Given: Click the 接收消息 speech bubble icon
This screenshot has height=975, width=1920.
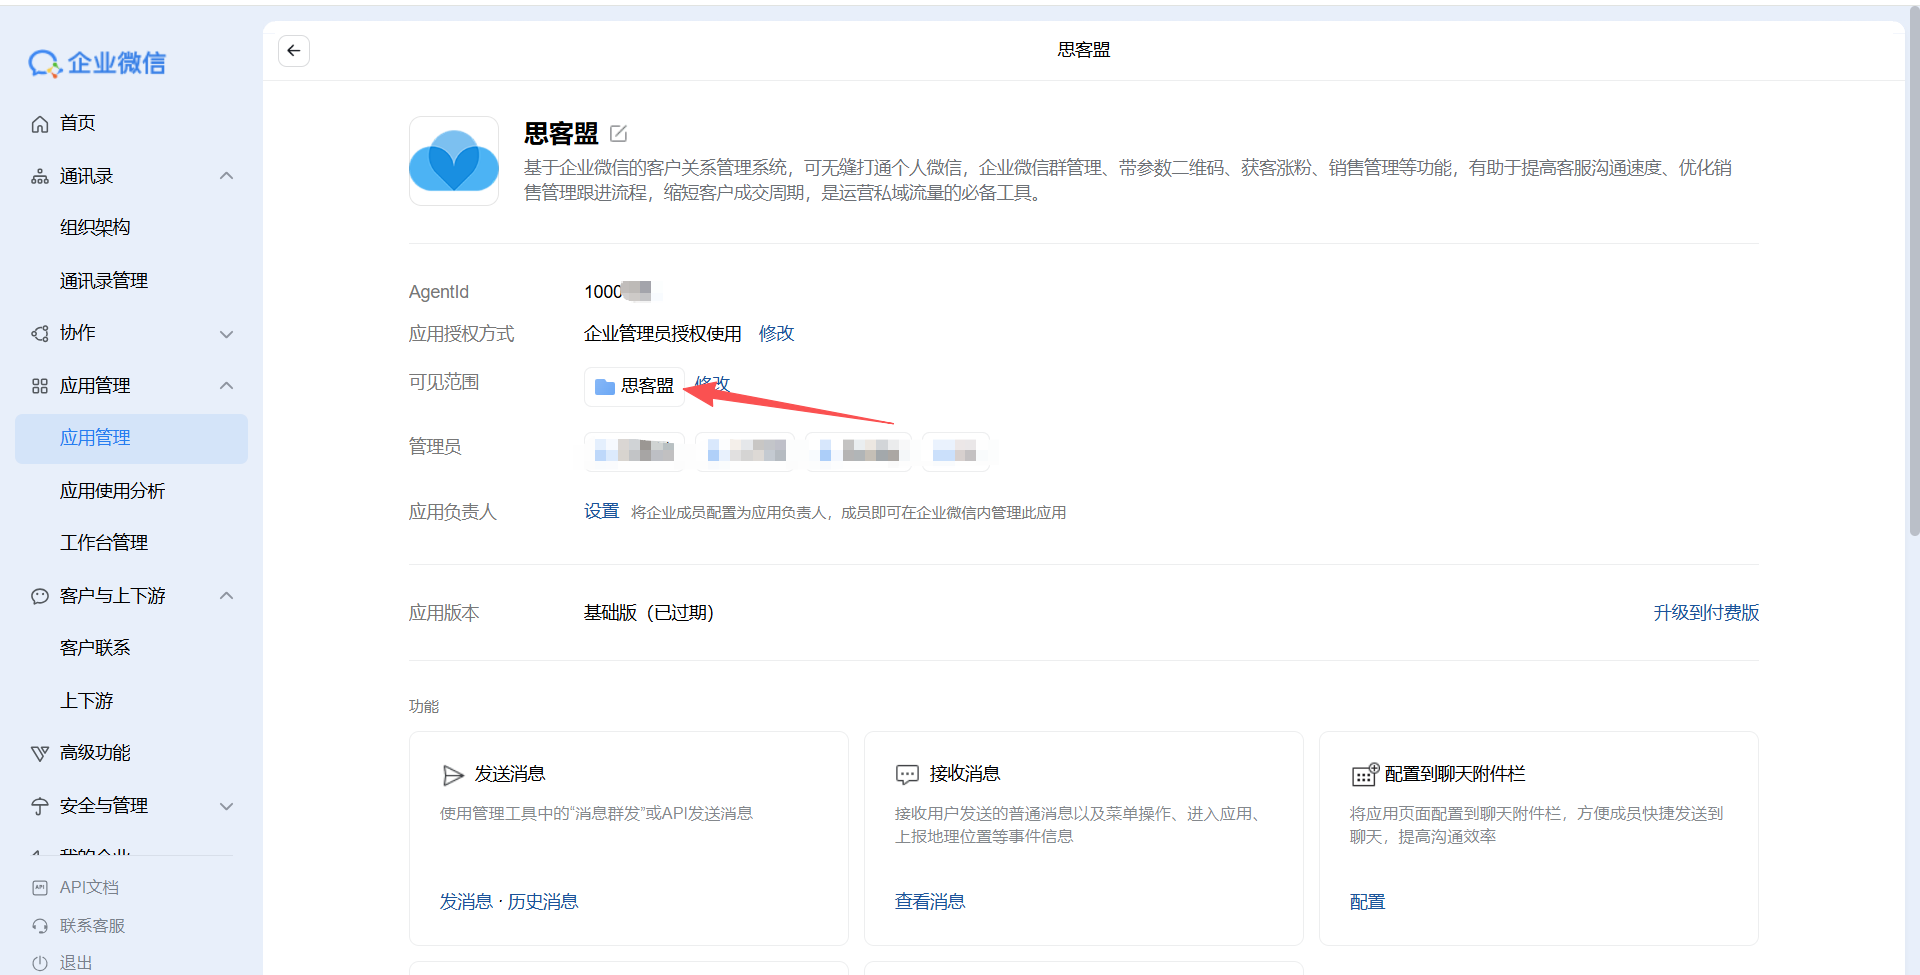Looking at the screenshot, I should pyautogui.click(x=907, y=775).
